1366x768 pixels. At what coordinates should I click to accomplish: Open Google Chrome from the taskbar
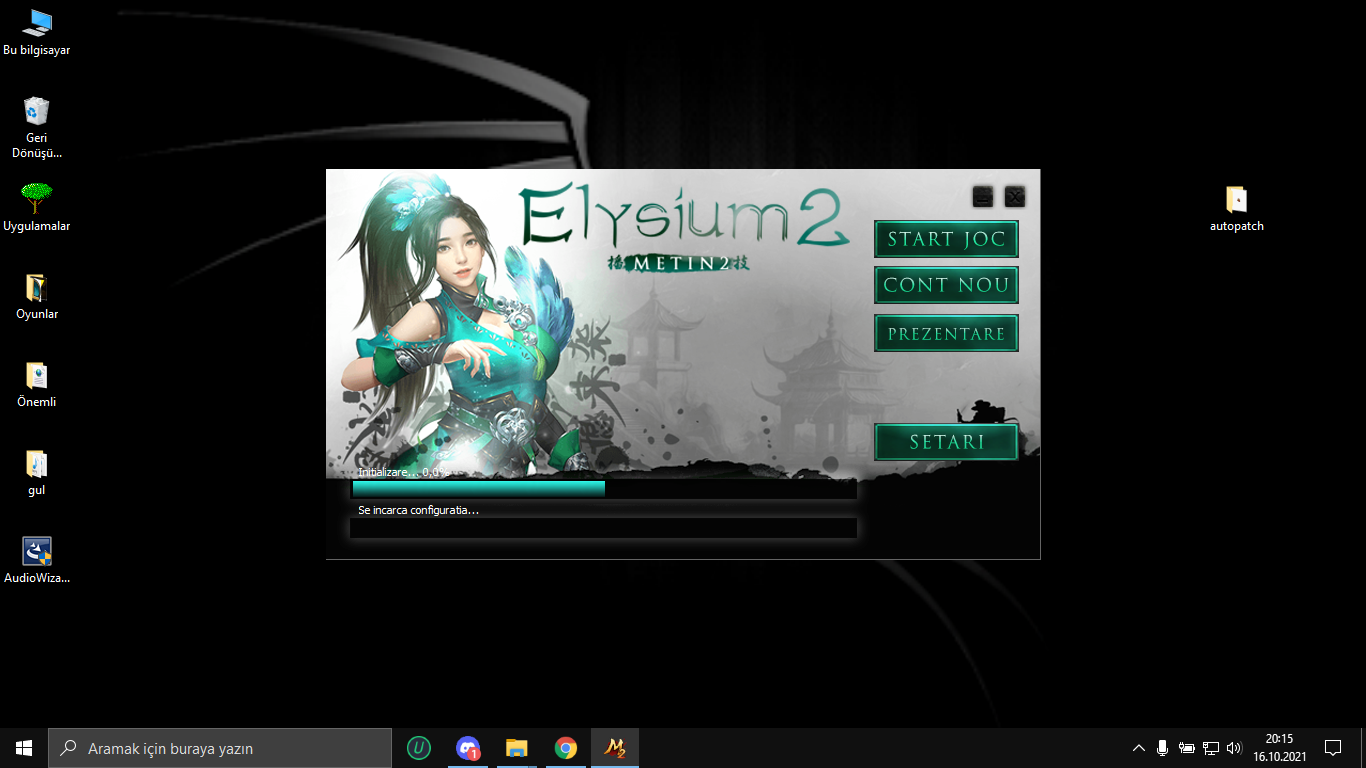point(566,748)
